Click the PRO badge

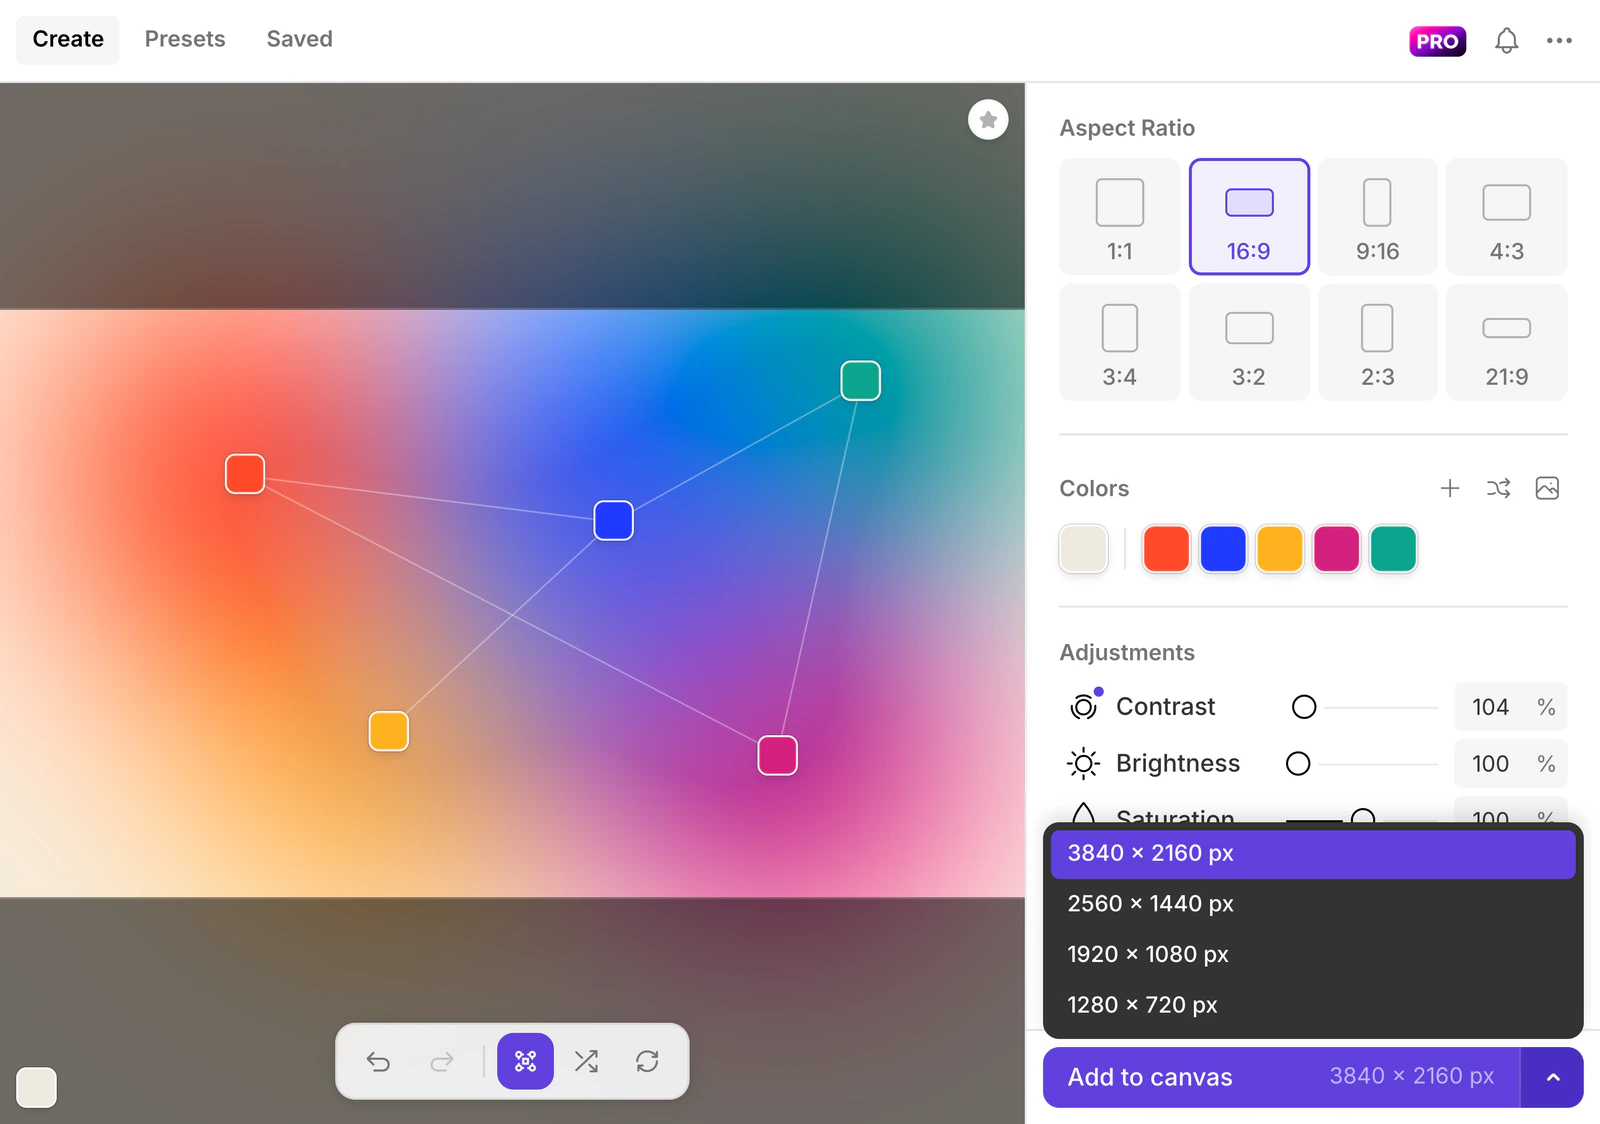pyautogui.click(x=1437, y=41)
